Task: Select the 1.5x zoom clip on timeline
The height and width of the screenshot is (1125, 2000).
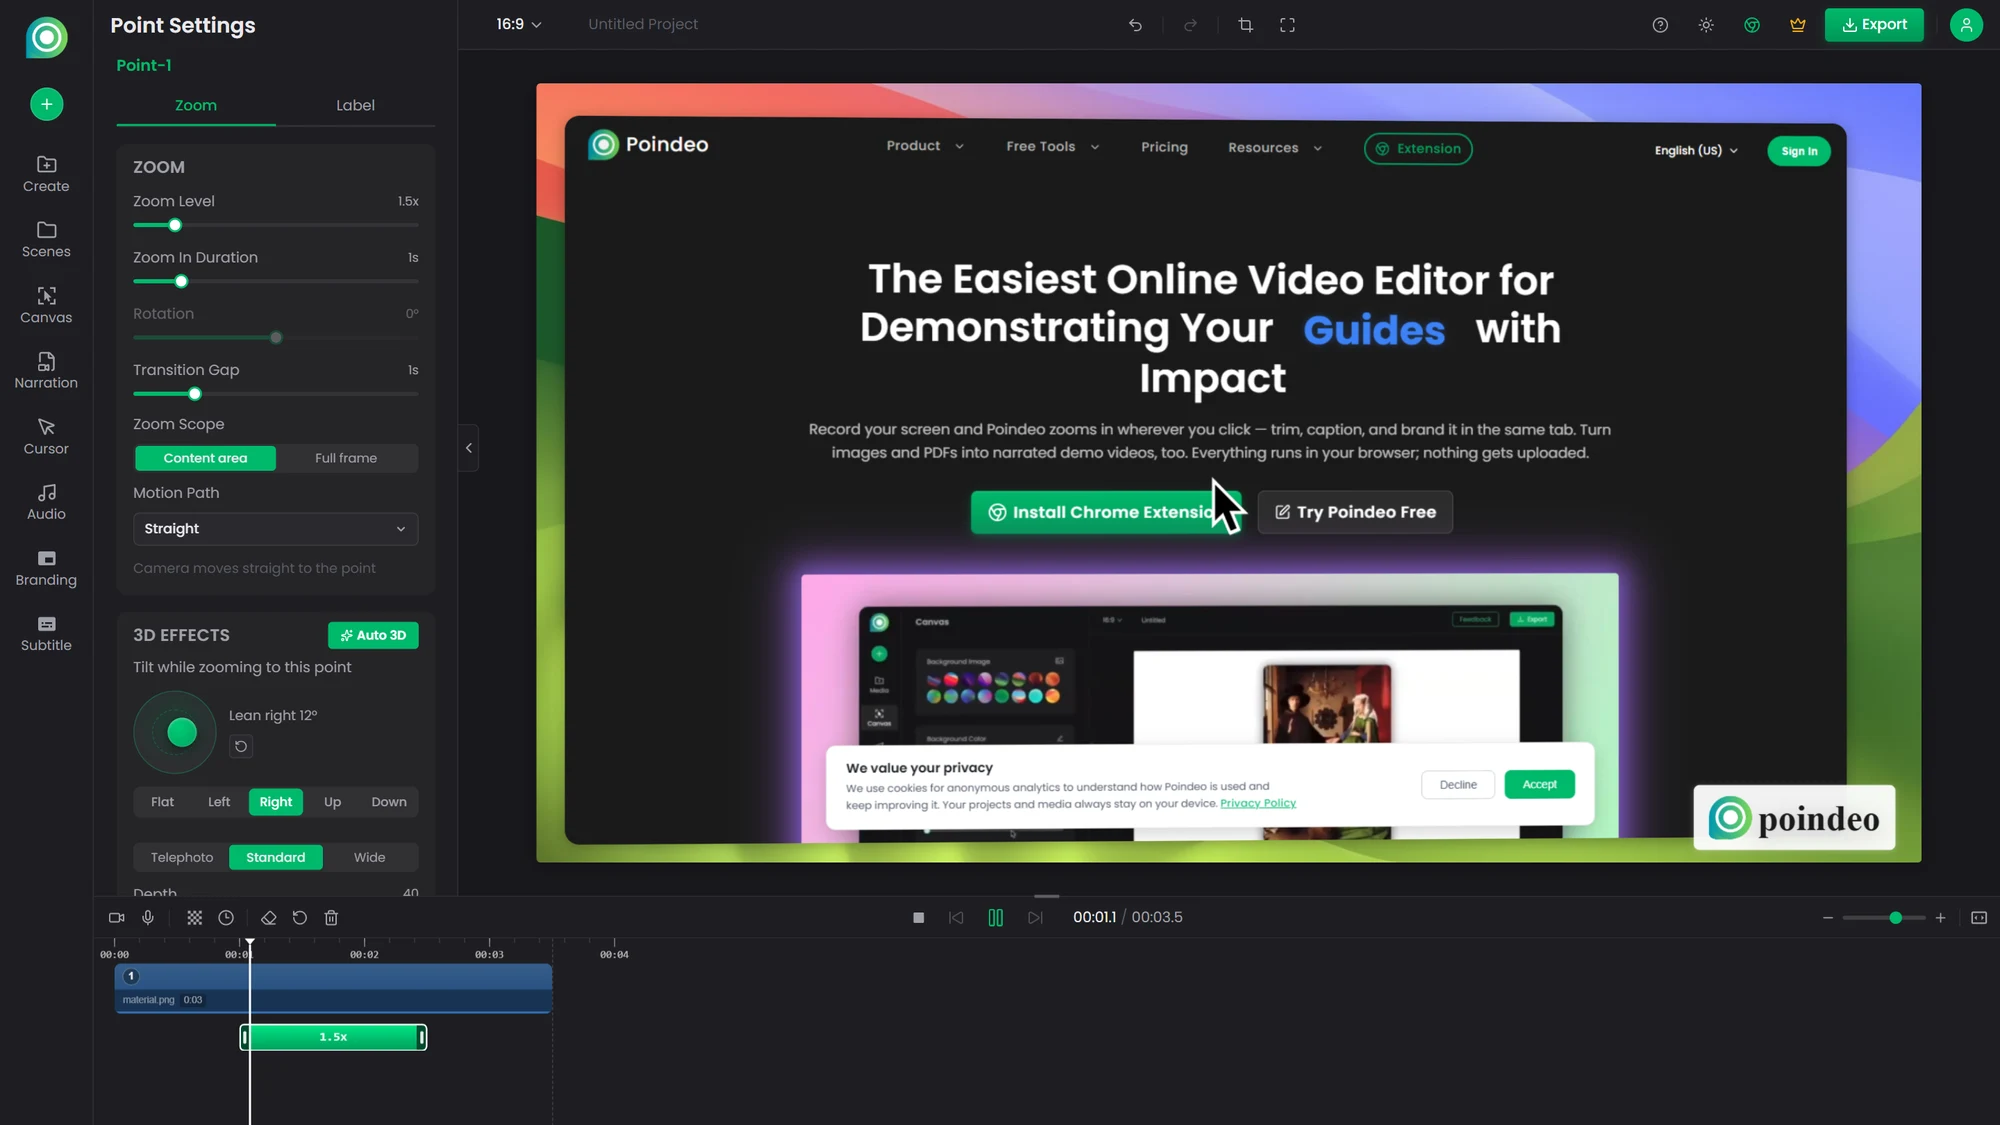Action: tap(333, 1037)
